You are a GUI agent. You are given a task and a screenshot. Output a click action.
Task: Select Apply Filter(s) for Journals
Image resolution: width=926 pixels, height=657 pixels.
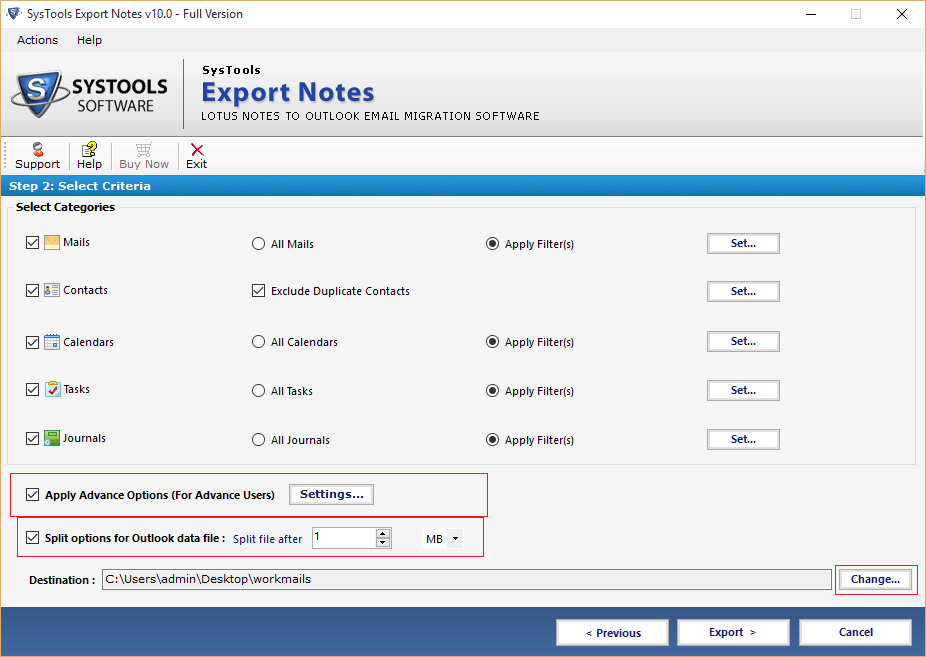pos(492,440)
